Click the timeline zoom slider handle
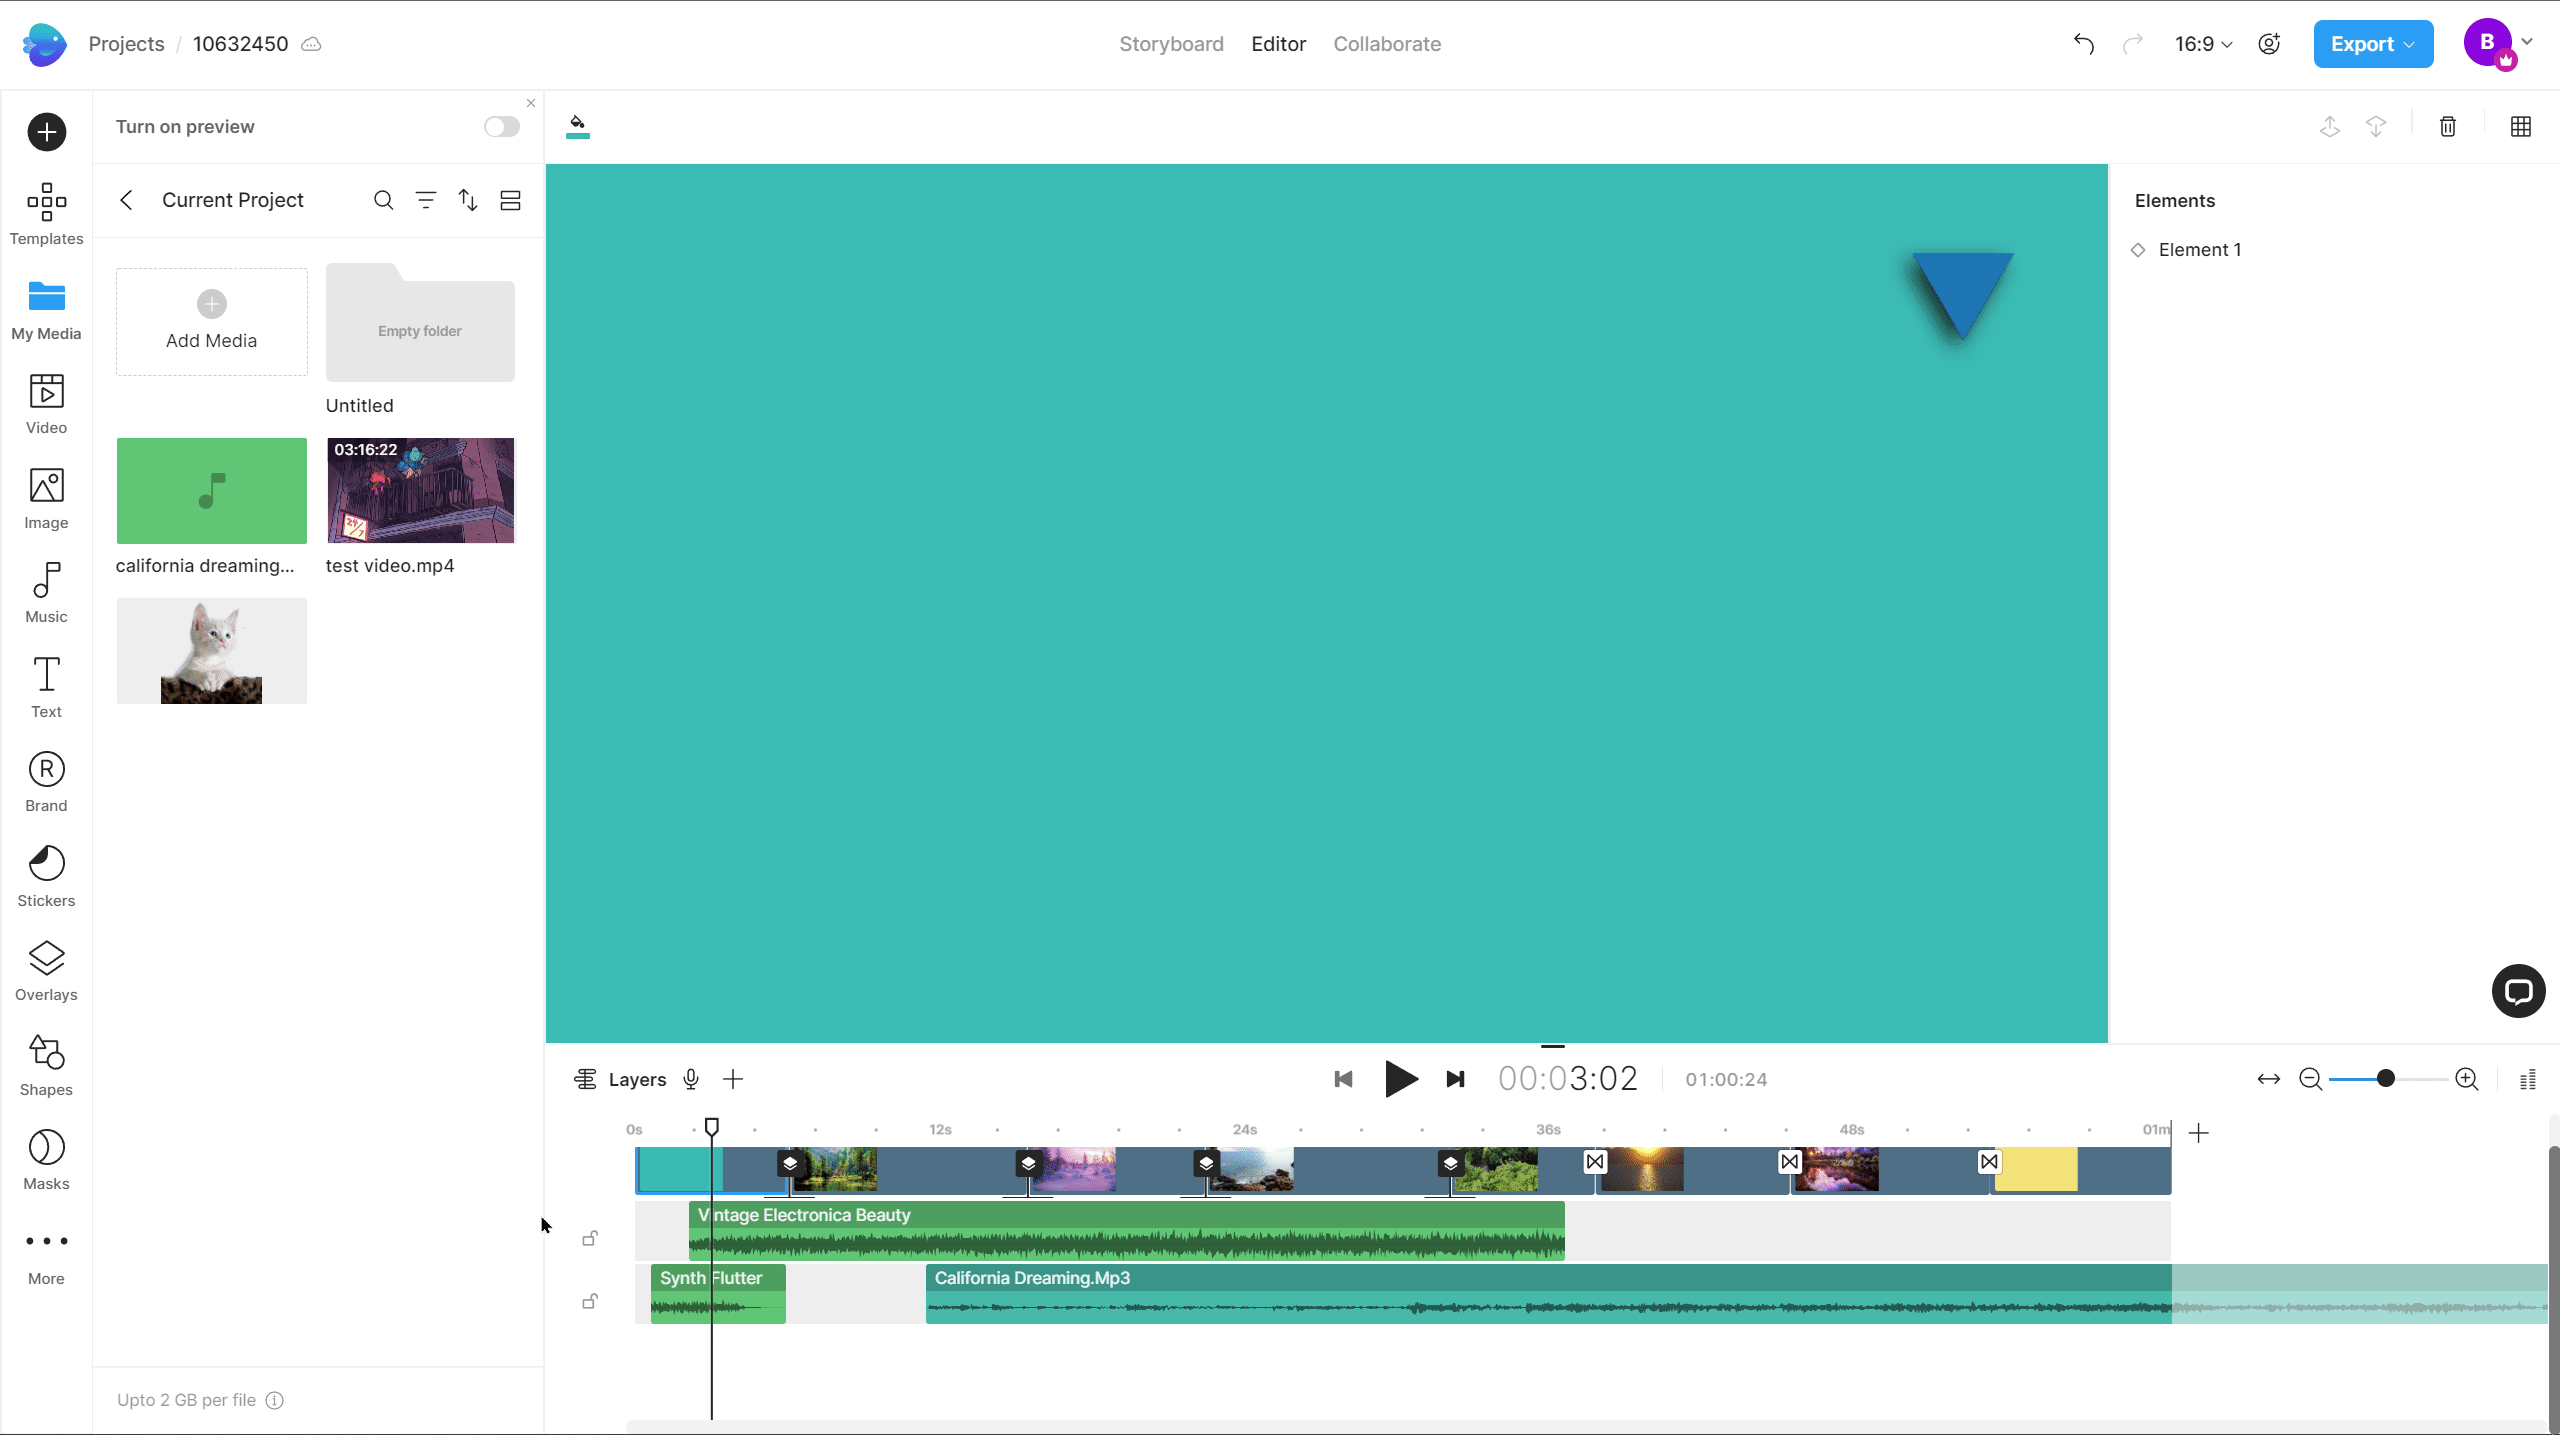This screenshot has height=1435, width=2560. [2385, 1078]
